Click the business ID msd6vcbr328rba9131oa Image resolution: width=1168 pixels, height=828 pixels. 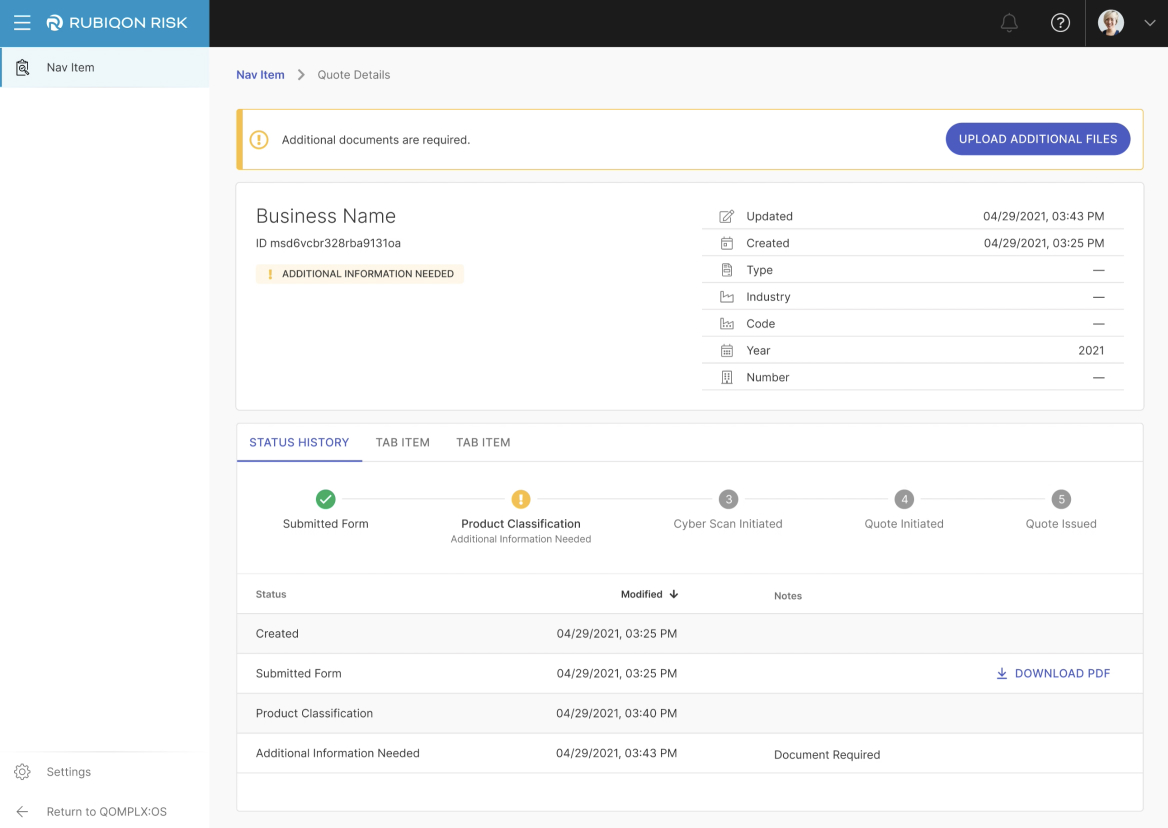point(328,243)
